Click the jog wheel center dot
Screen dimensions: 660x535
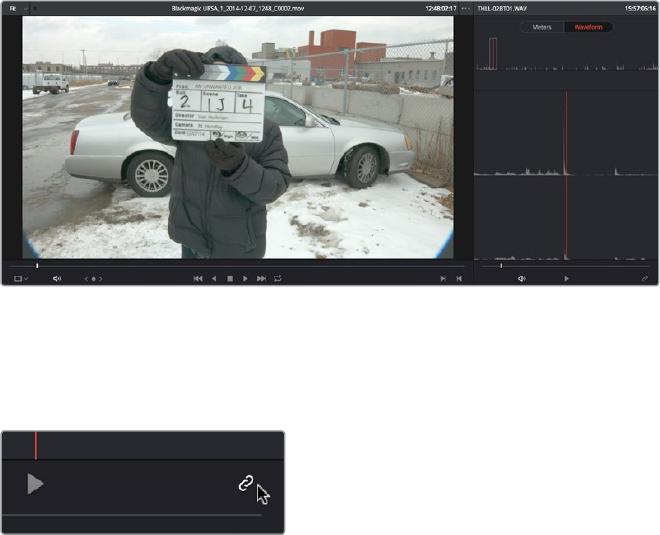93,279
